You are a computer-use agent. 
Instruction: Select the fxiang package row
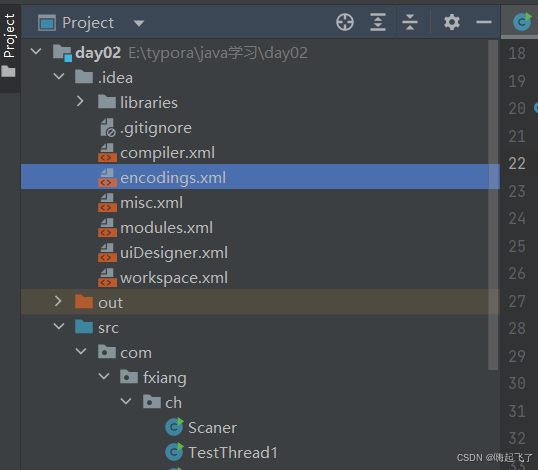tap(260, 378)
